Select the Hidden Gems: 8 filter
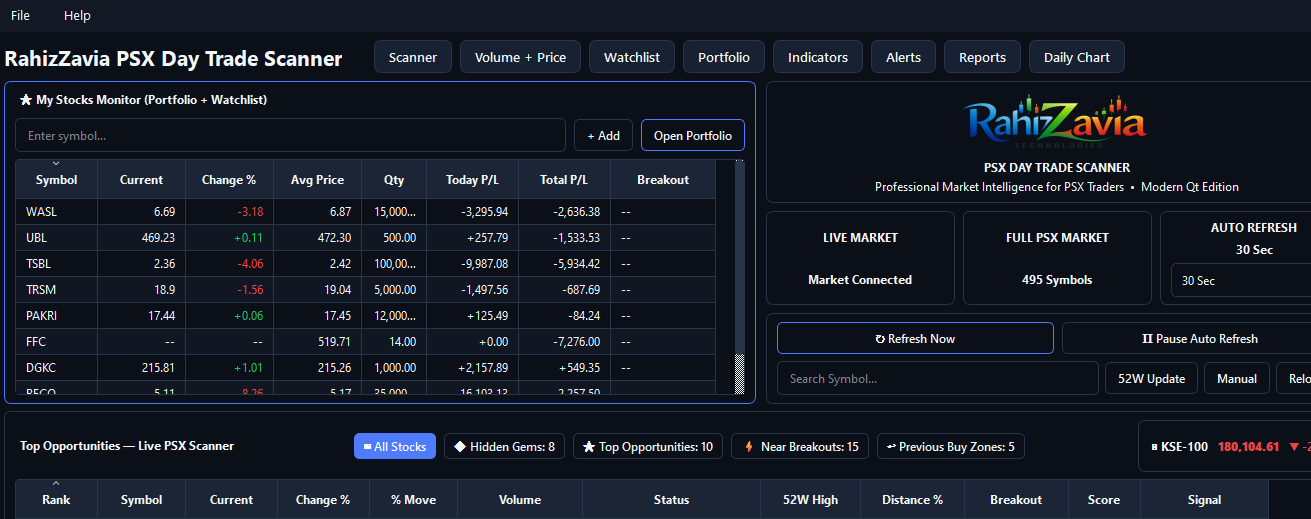The width and height of the screenshot is (1311, 519). coord(505,447)
